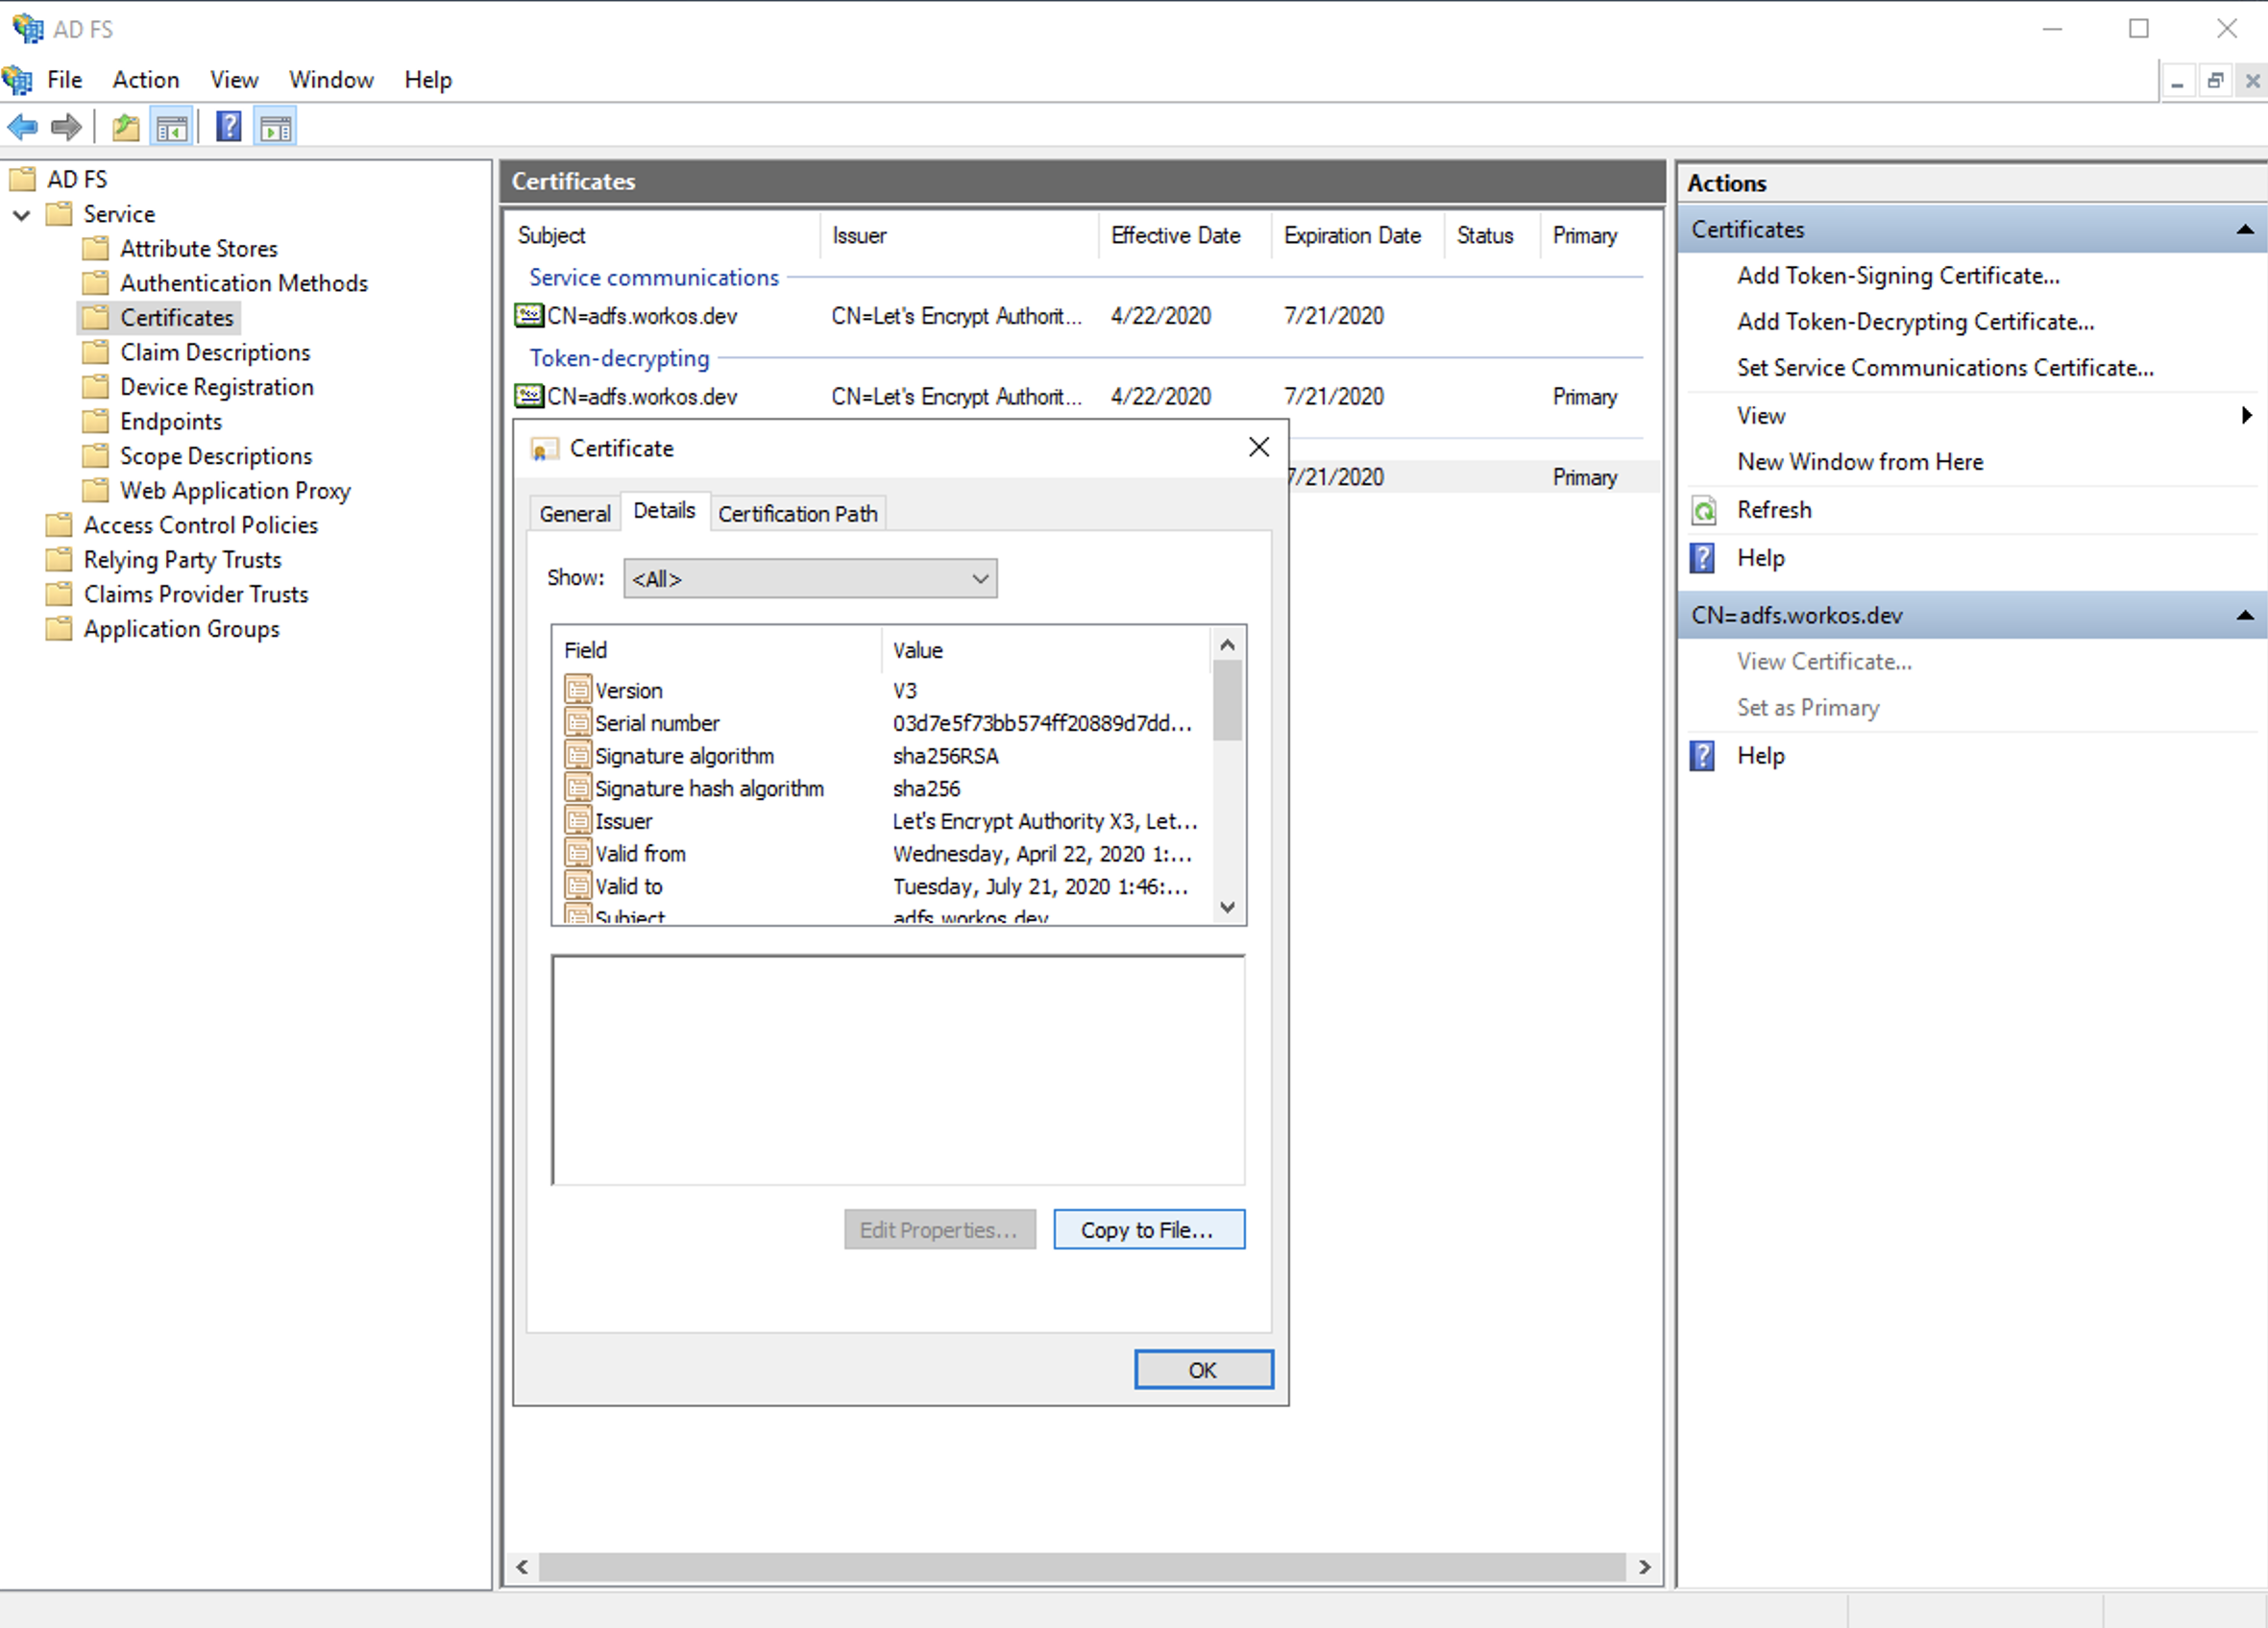Viewport: 2268px width, 1628px height.
Task: Close the Certificate dialog
Action: 1259,447
